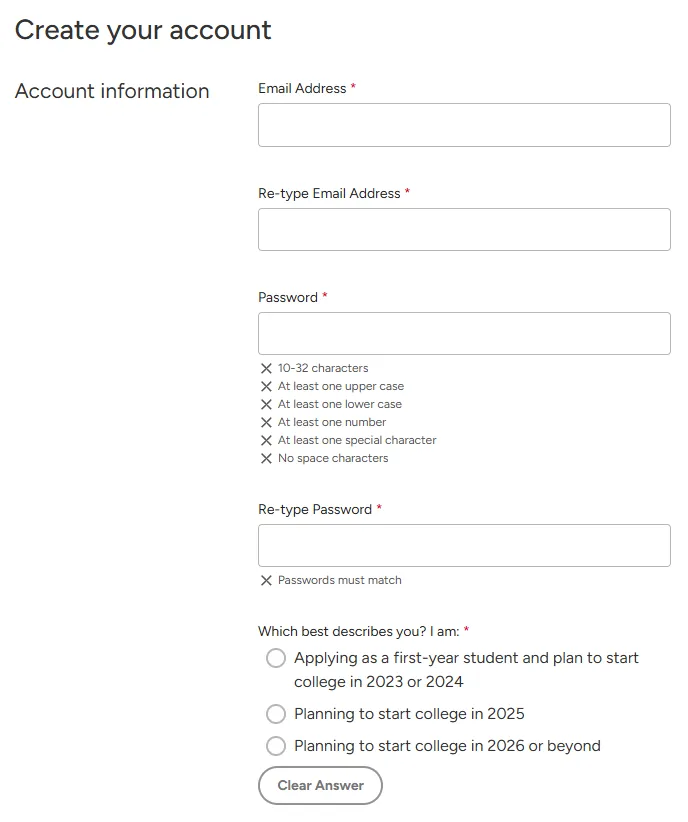
Task: Select first-year student 2023 or 2024 option
Action: tap(276, 658)
